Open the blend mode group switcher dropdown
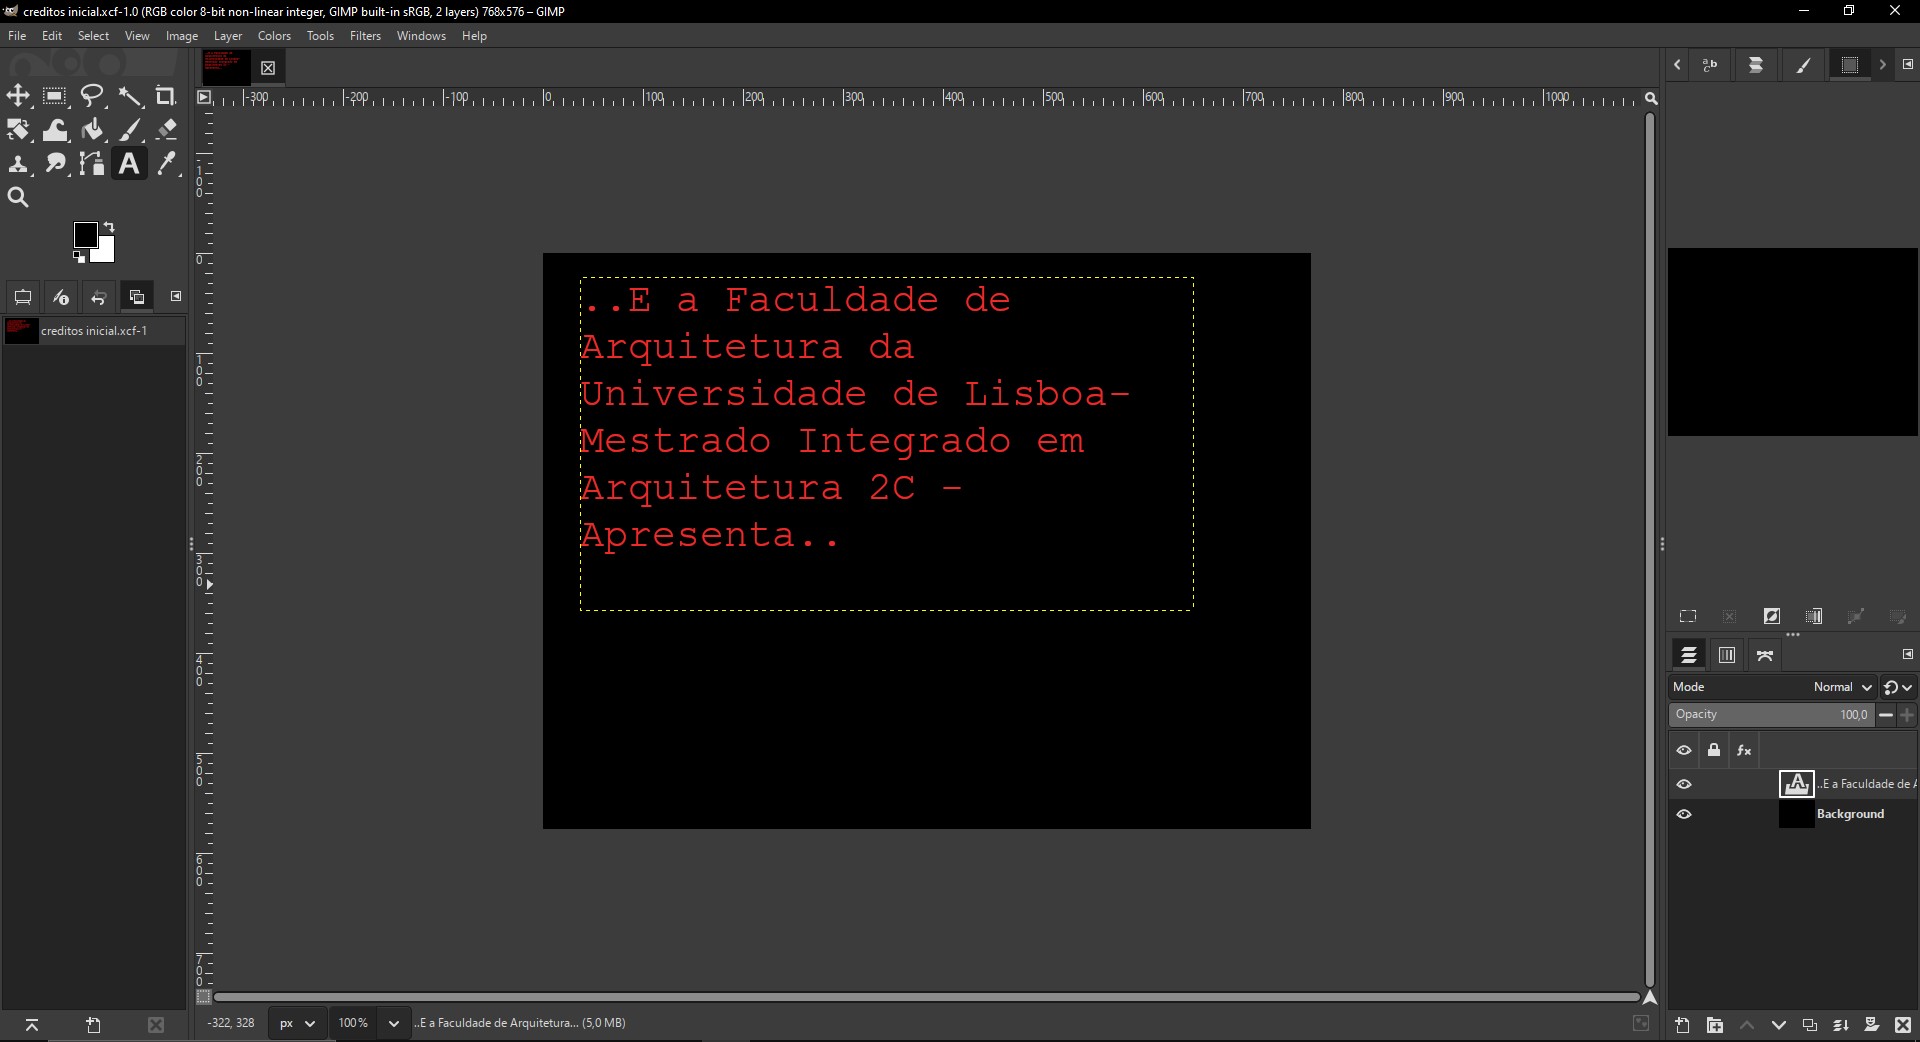 tap(1898, 687)
